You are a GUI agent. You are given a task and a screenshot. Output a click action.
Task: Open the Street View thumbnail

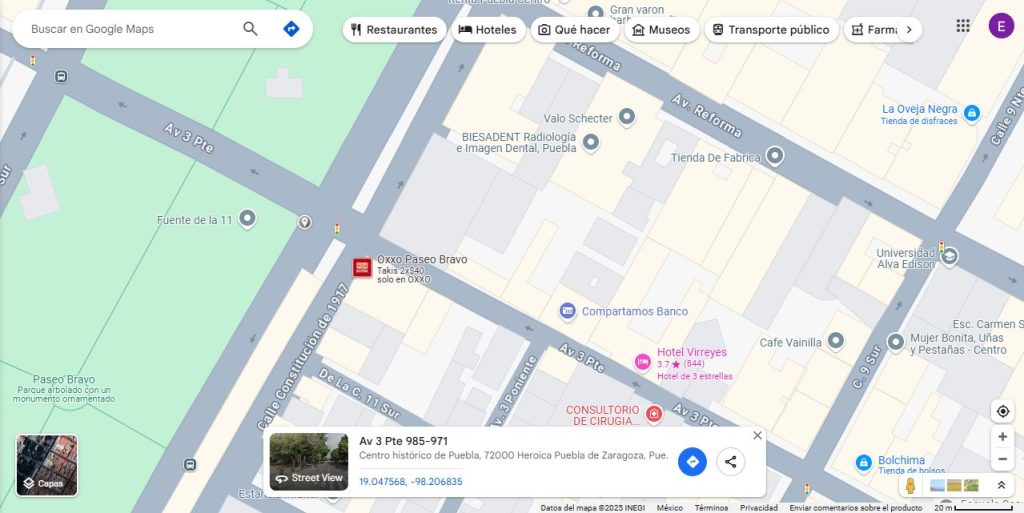[x=309, y=462]
